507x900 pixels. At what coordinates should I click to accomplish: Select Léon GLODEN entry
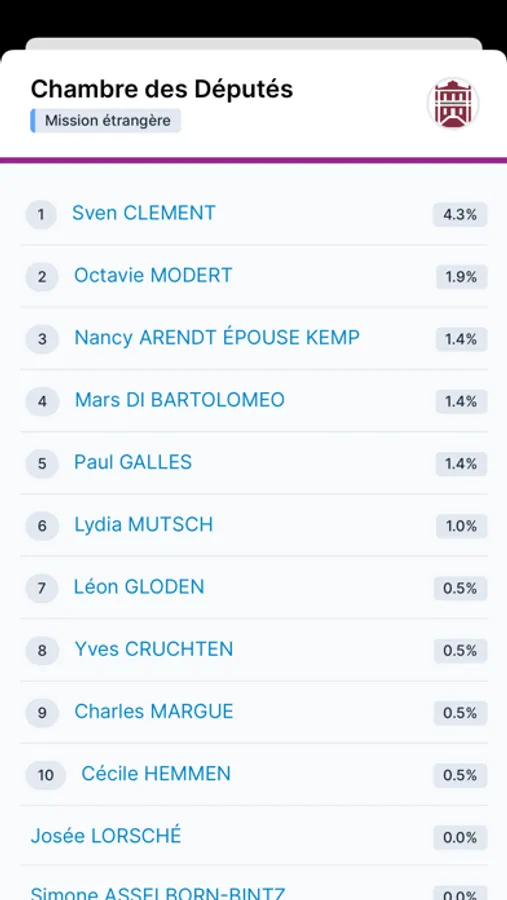[139, 587]
